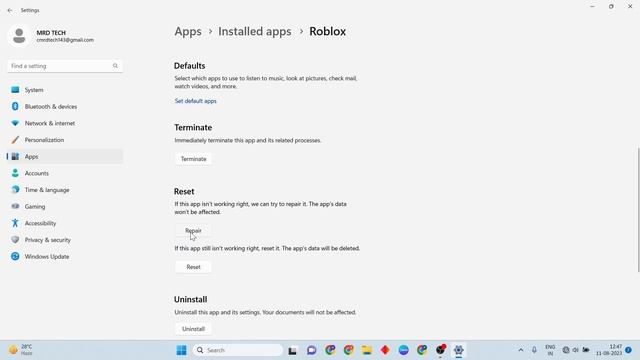640x360 pixels.
Task: Open the red diamond app on taskbar
Action: point(385,350)
